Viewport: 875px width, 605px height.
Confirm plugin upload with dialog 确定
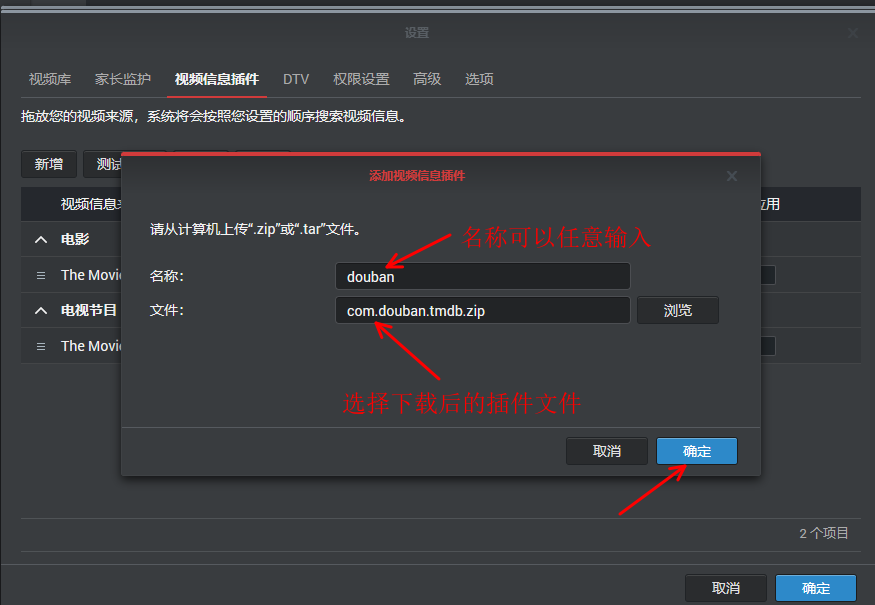(x=696, y=451)
